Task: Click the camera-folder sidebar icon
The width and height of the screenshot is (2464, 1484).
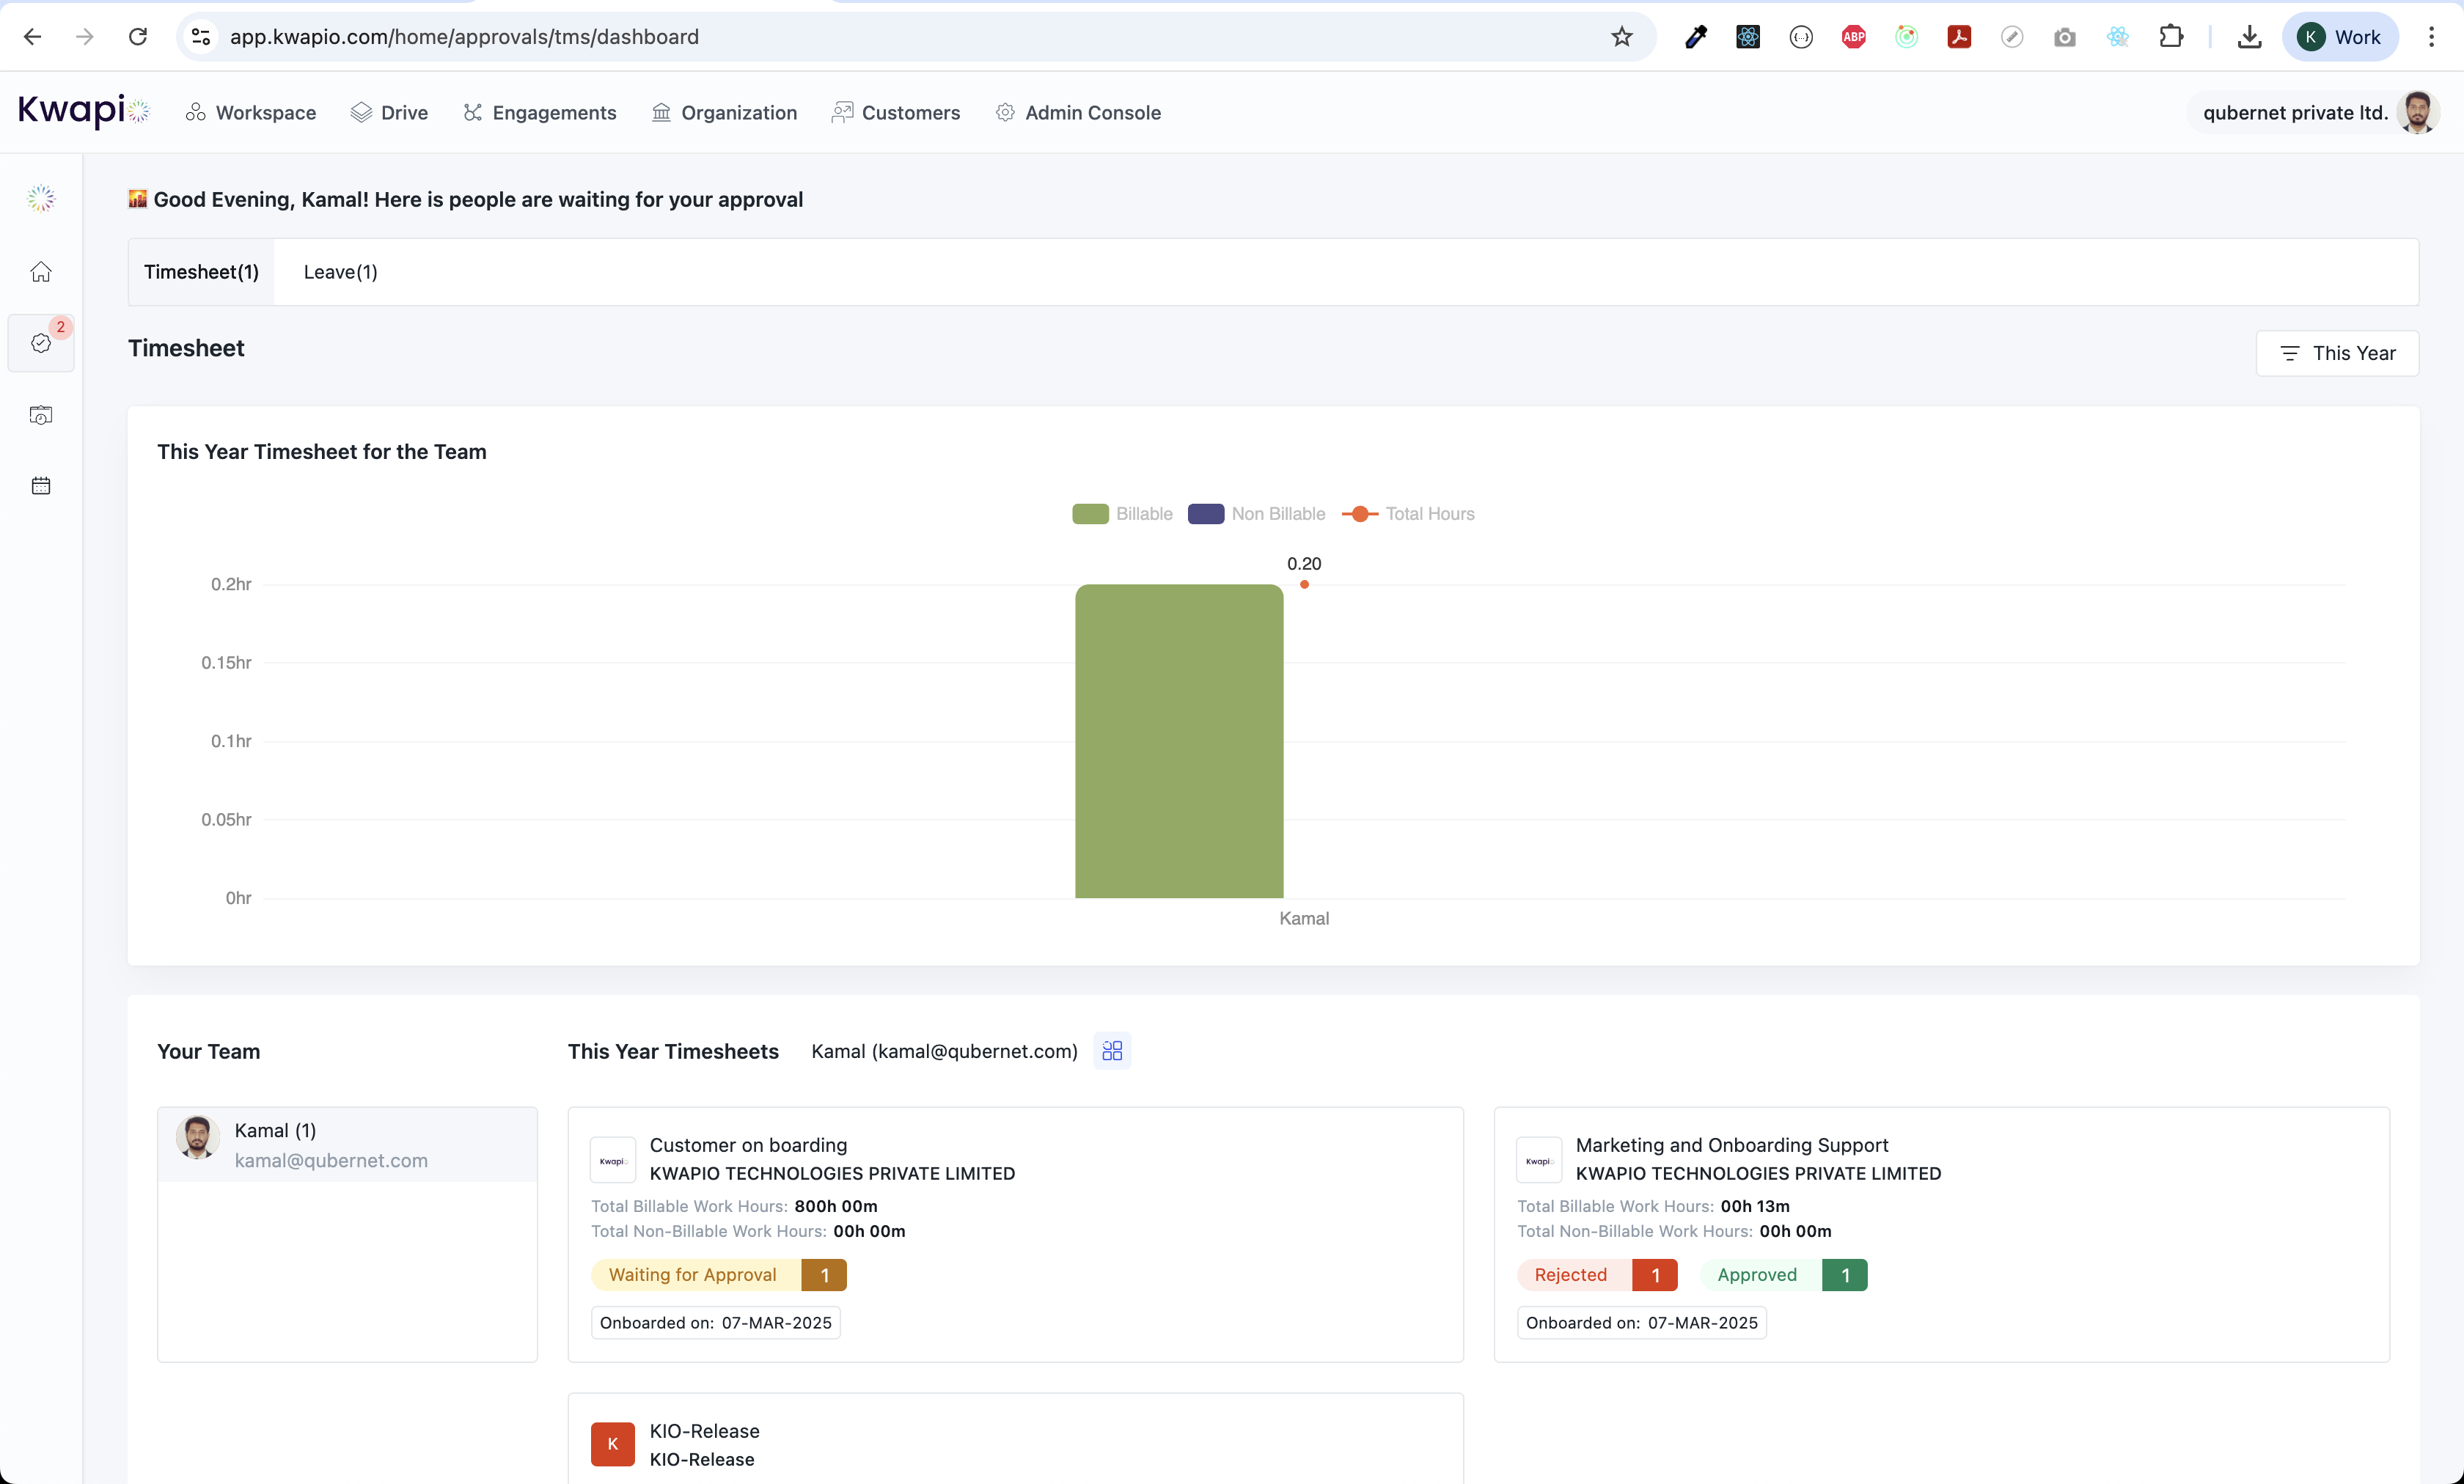Action: (x=41, y=415)
